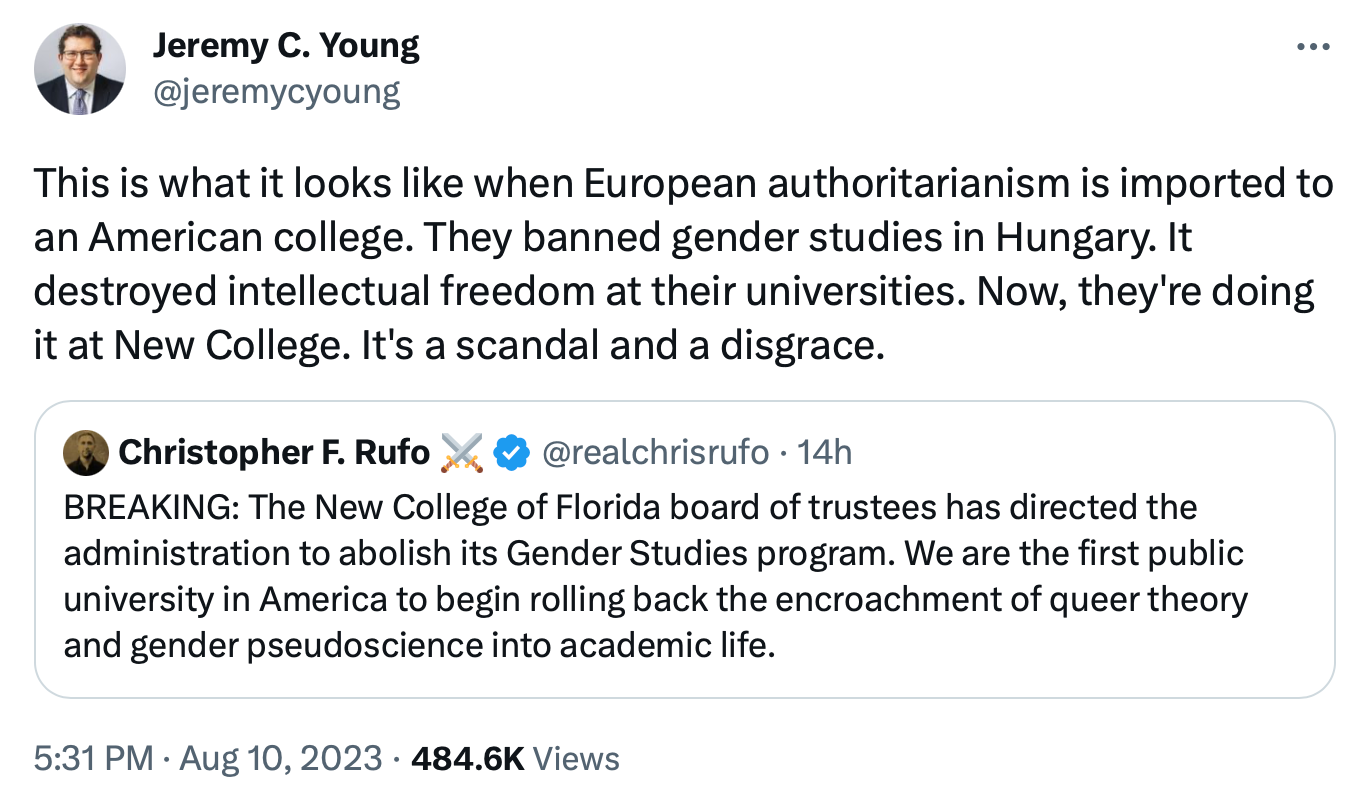Screen dimensions: 1370x806
Task: Click Jeremy C. Young's profile avatar
Action: point(80,69)
